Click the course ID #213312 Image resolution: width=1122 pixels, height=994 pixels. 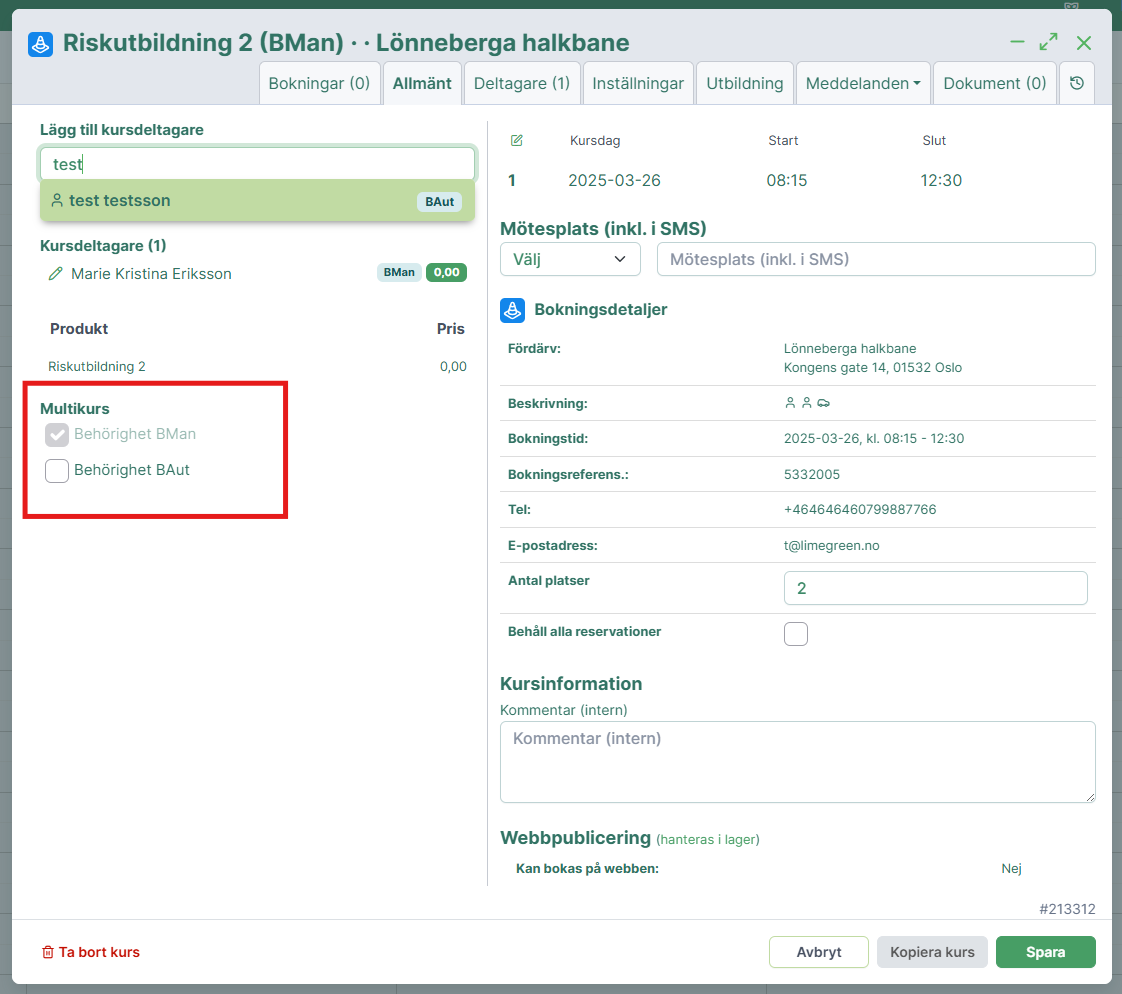pyautogui.click(x=1067, y=909)
